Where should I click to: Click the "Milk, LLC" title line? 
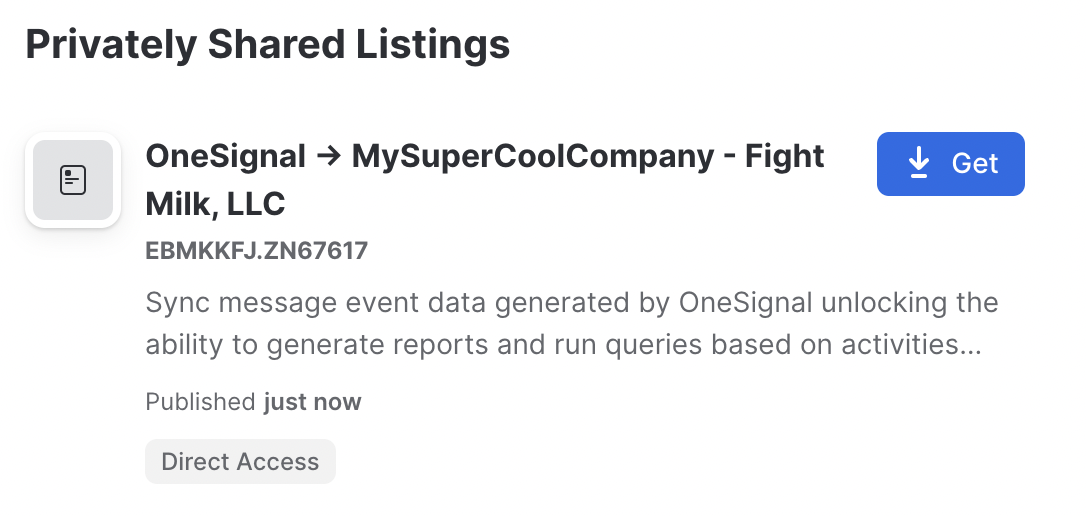click(x=215, y=204)
